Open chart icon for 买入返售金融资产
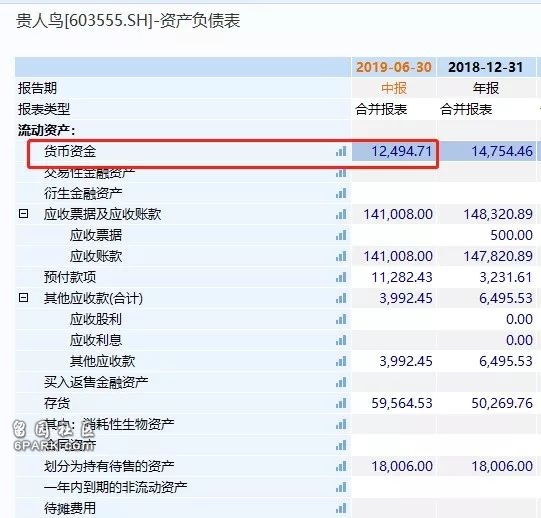 pos(341,382)
